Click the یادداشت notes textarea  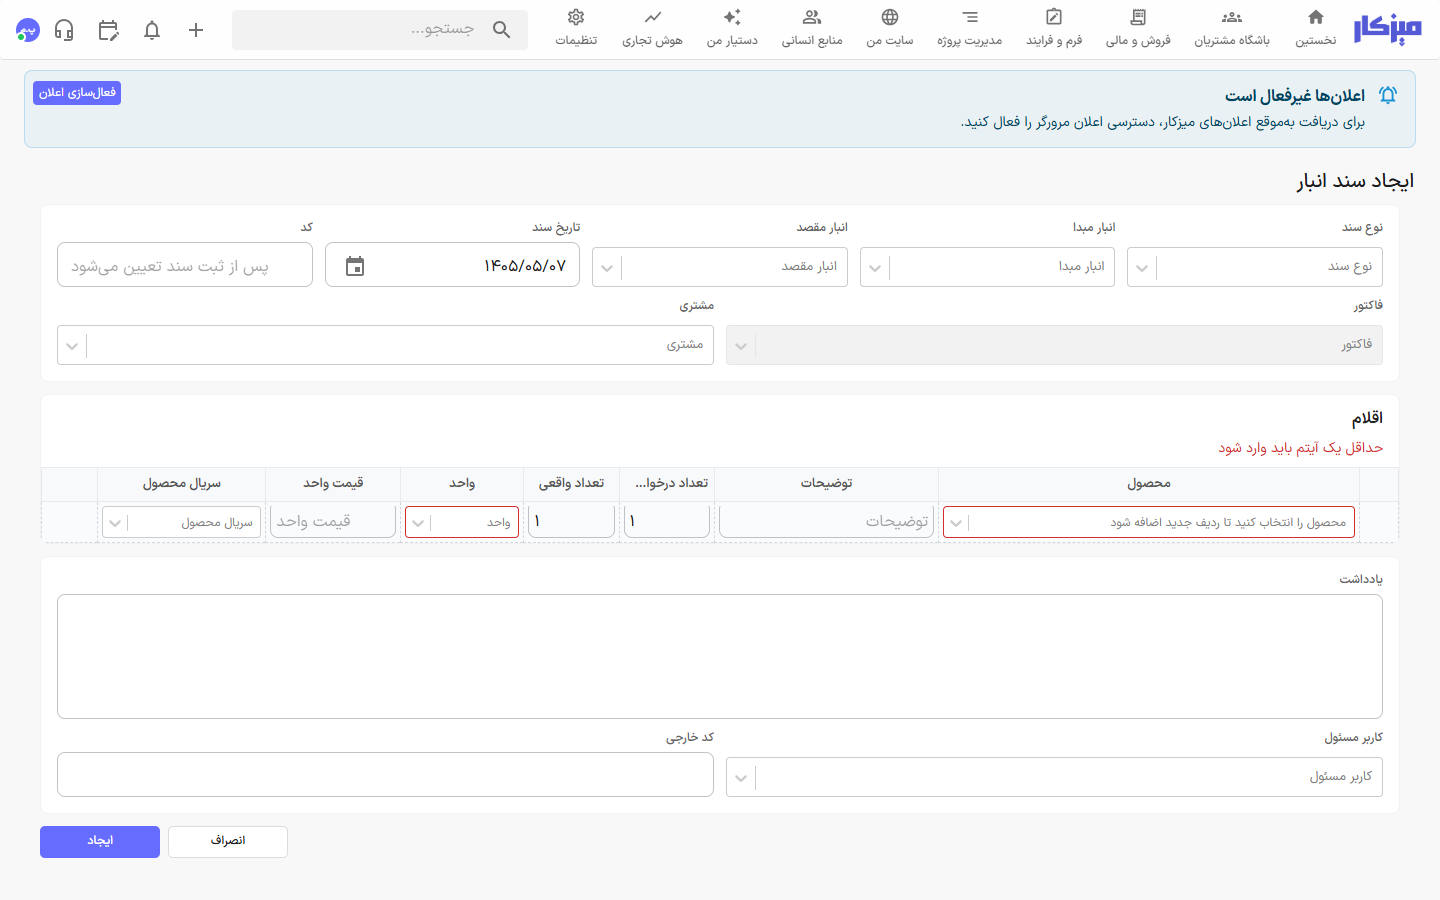click(720, 657)
